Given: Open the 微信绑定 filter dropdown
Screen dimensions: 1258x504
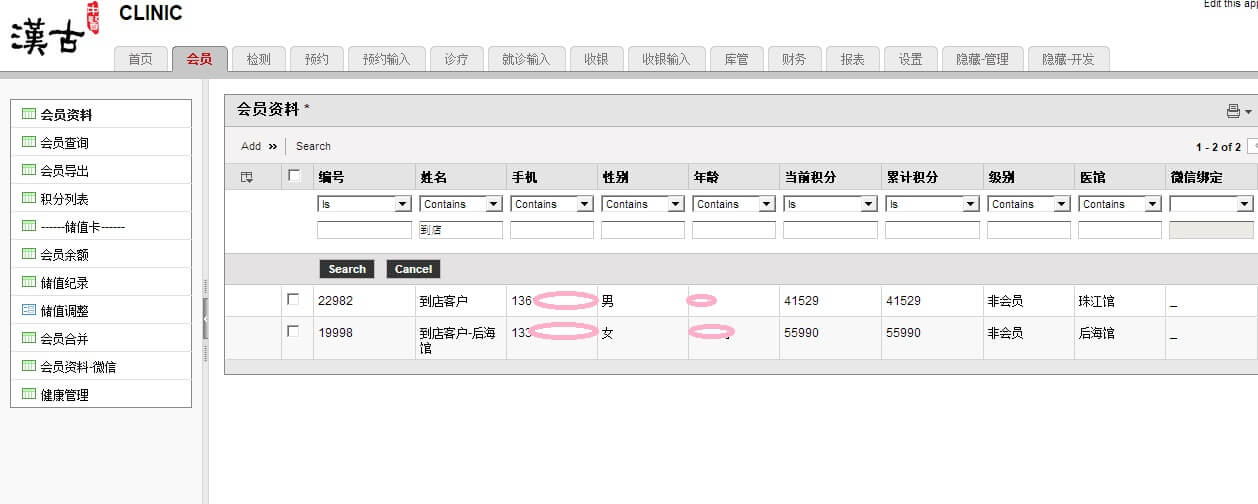Looking at the screenshot, I should (1211, 204).
